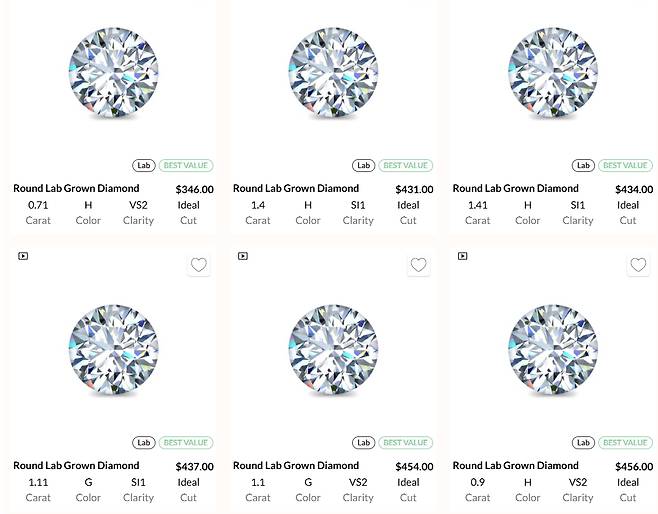
Task: Click Best Value badge on $431.00 diamond
Action: click(406, 165)
